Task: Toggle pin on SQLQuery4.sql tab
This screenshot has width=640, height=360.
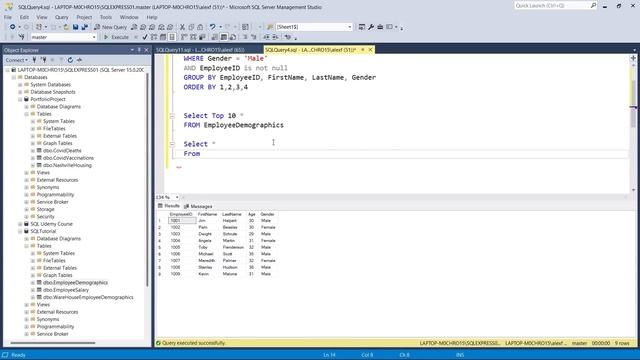Action: coord(362,50)
